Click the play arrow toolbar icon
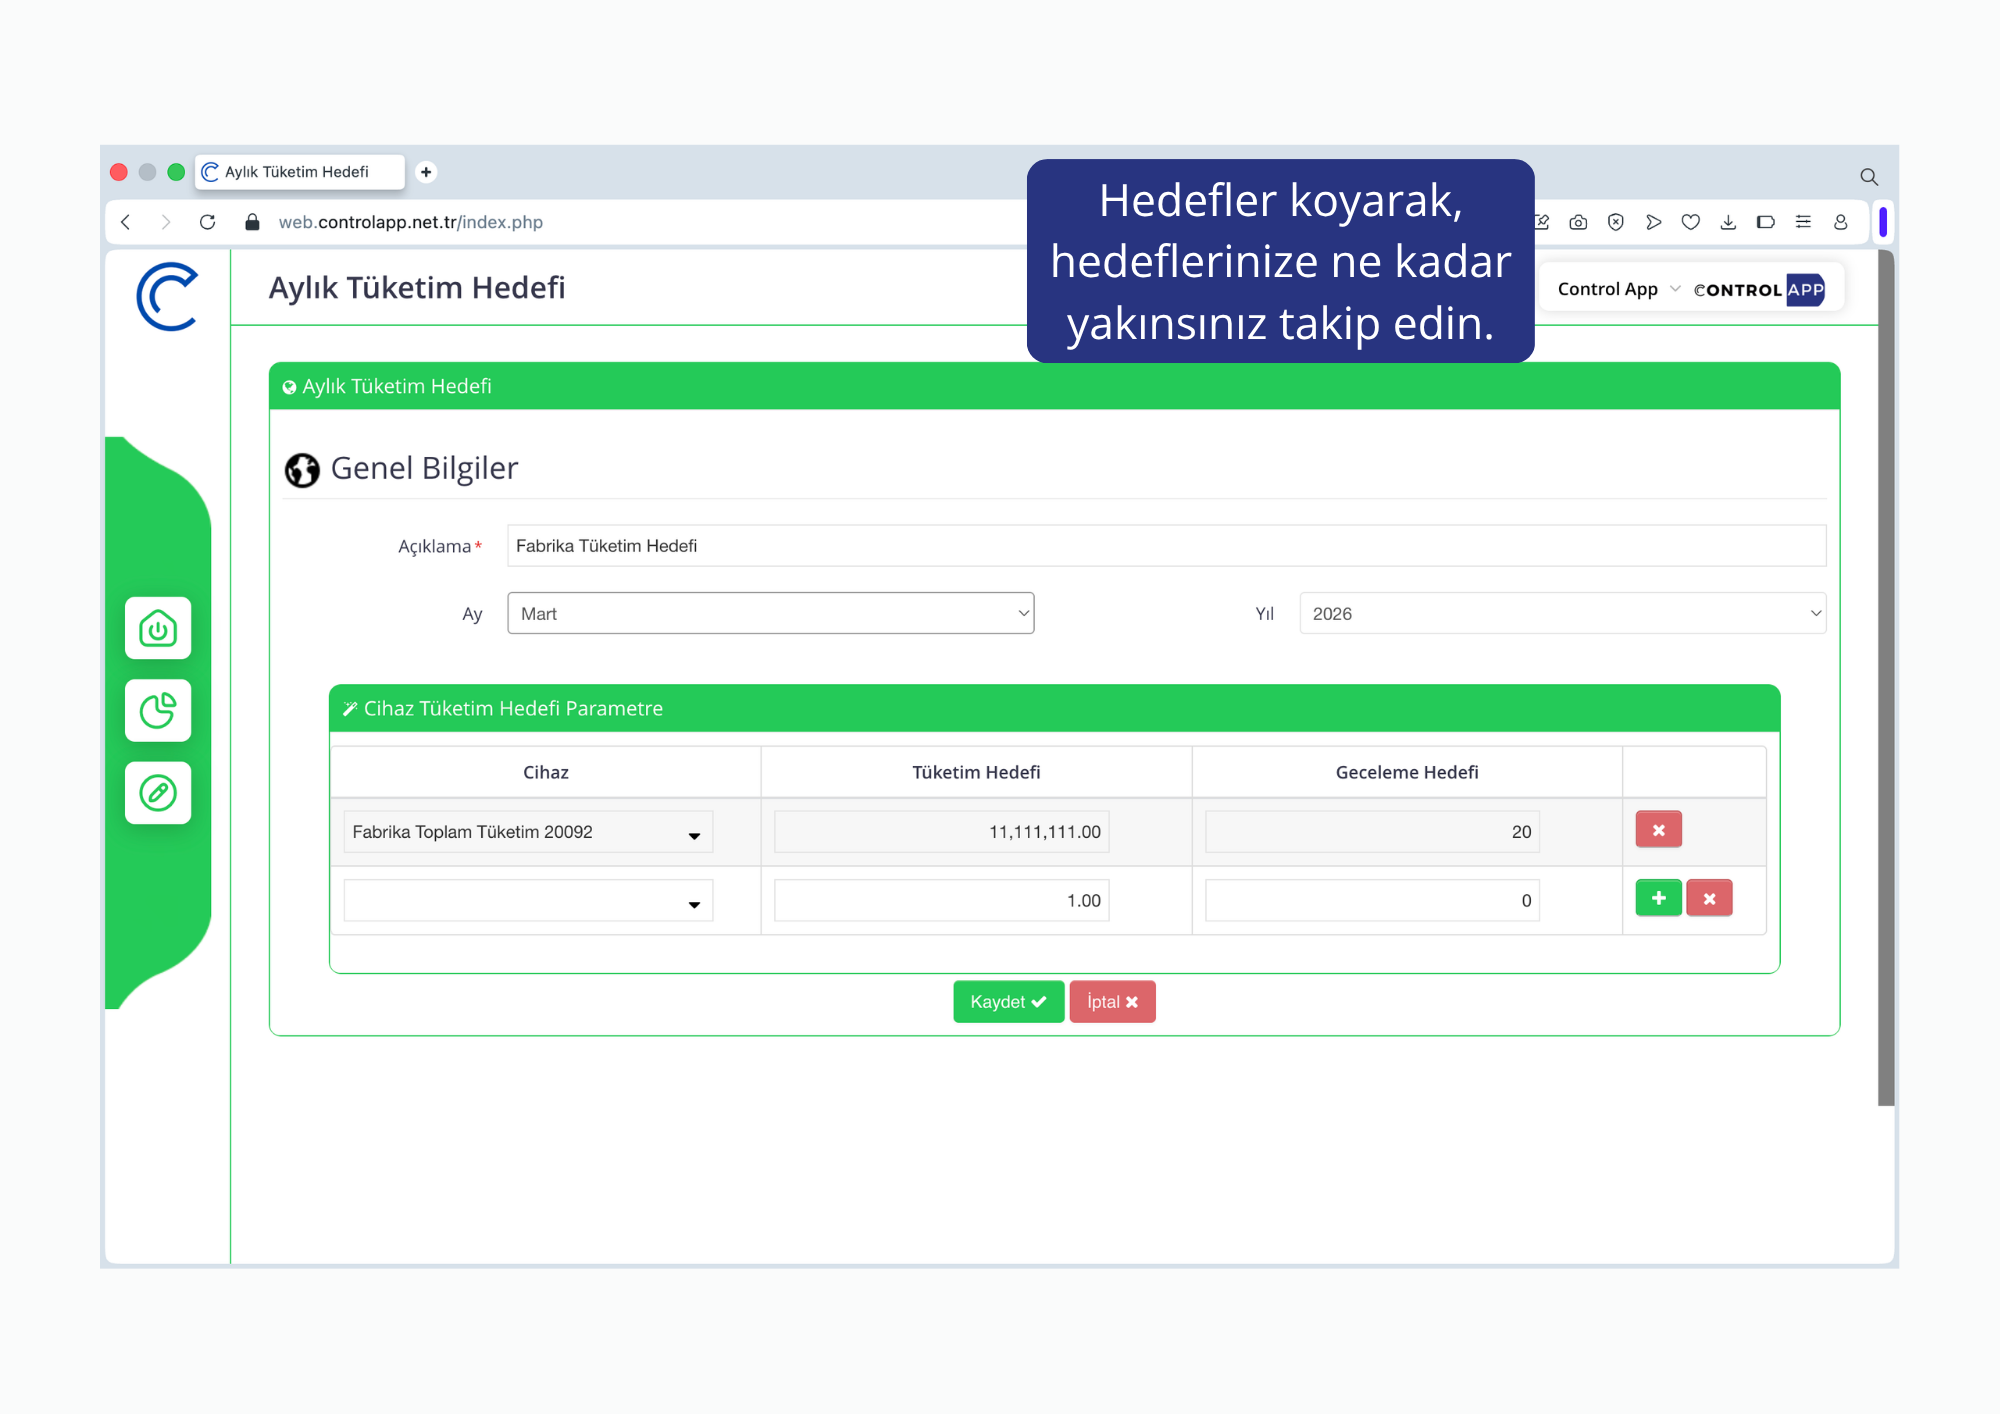The width and height of the screenshot is (2000, 1414). point(1654,222)
